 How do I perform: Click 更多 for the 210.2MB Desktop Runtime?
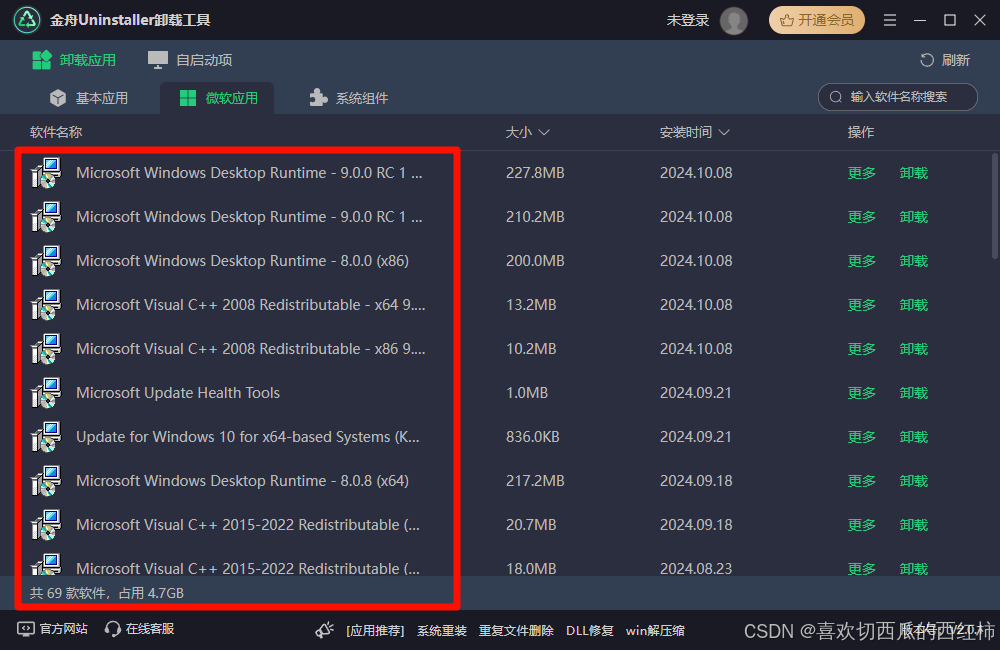[862, 217]
